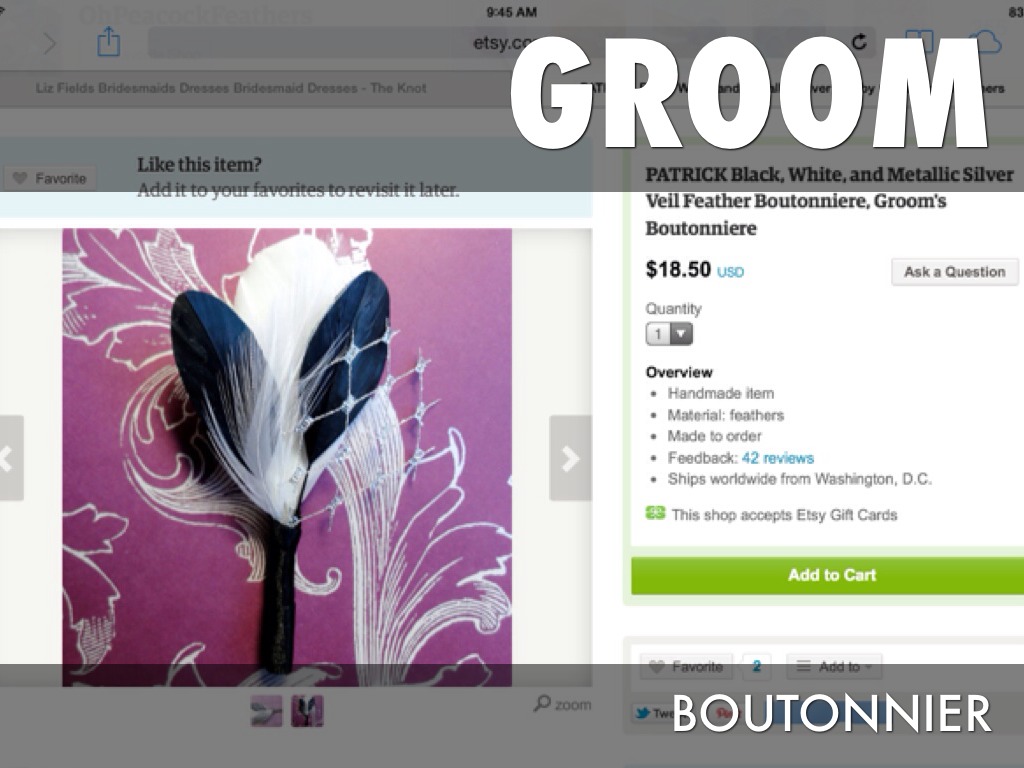The width and height of the screenshot is (1024, 768).
Task: Toggle Favorite heart below Add to Cart
Action: 686,667
